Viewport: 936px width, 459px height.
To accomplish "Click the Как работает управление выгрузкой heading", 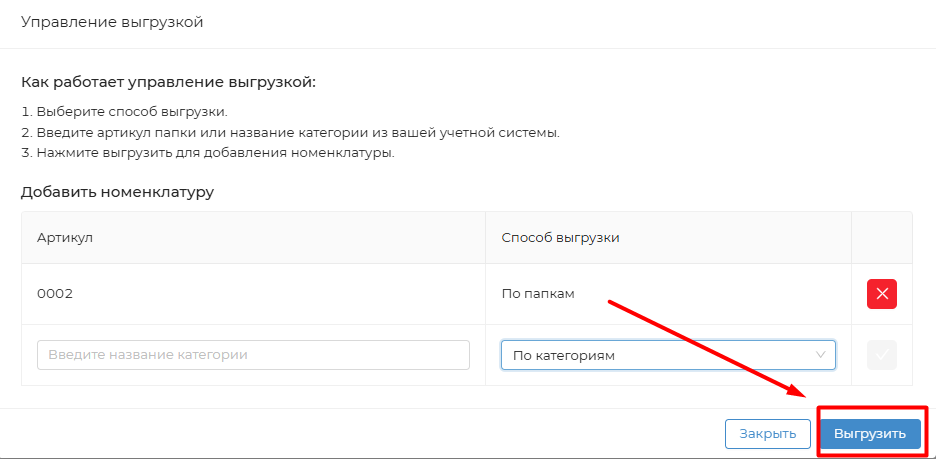I will 168,81.
